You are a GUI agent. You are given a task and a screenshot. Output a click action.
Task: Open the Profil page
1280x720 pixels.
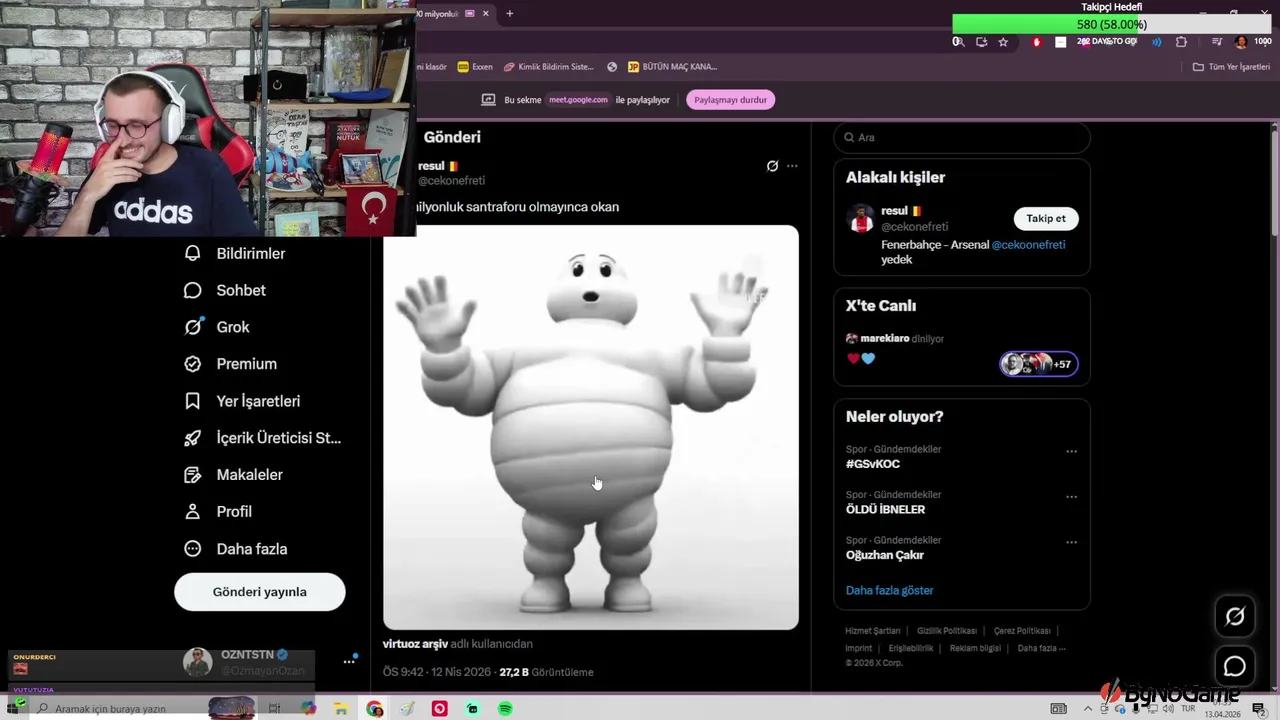click(218, 511)
